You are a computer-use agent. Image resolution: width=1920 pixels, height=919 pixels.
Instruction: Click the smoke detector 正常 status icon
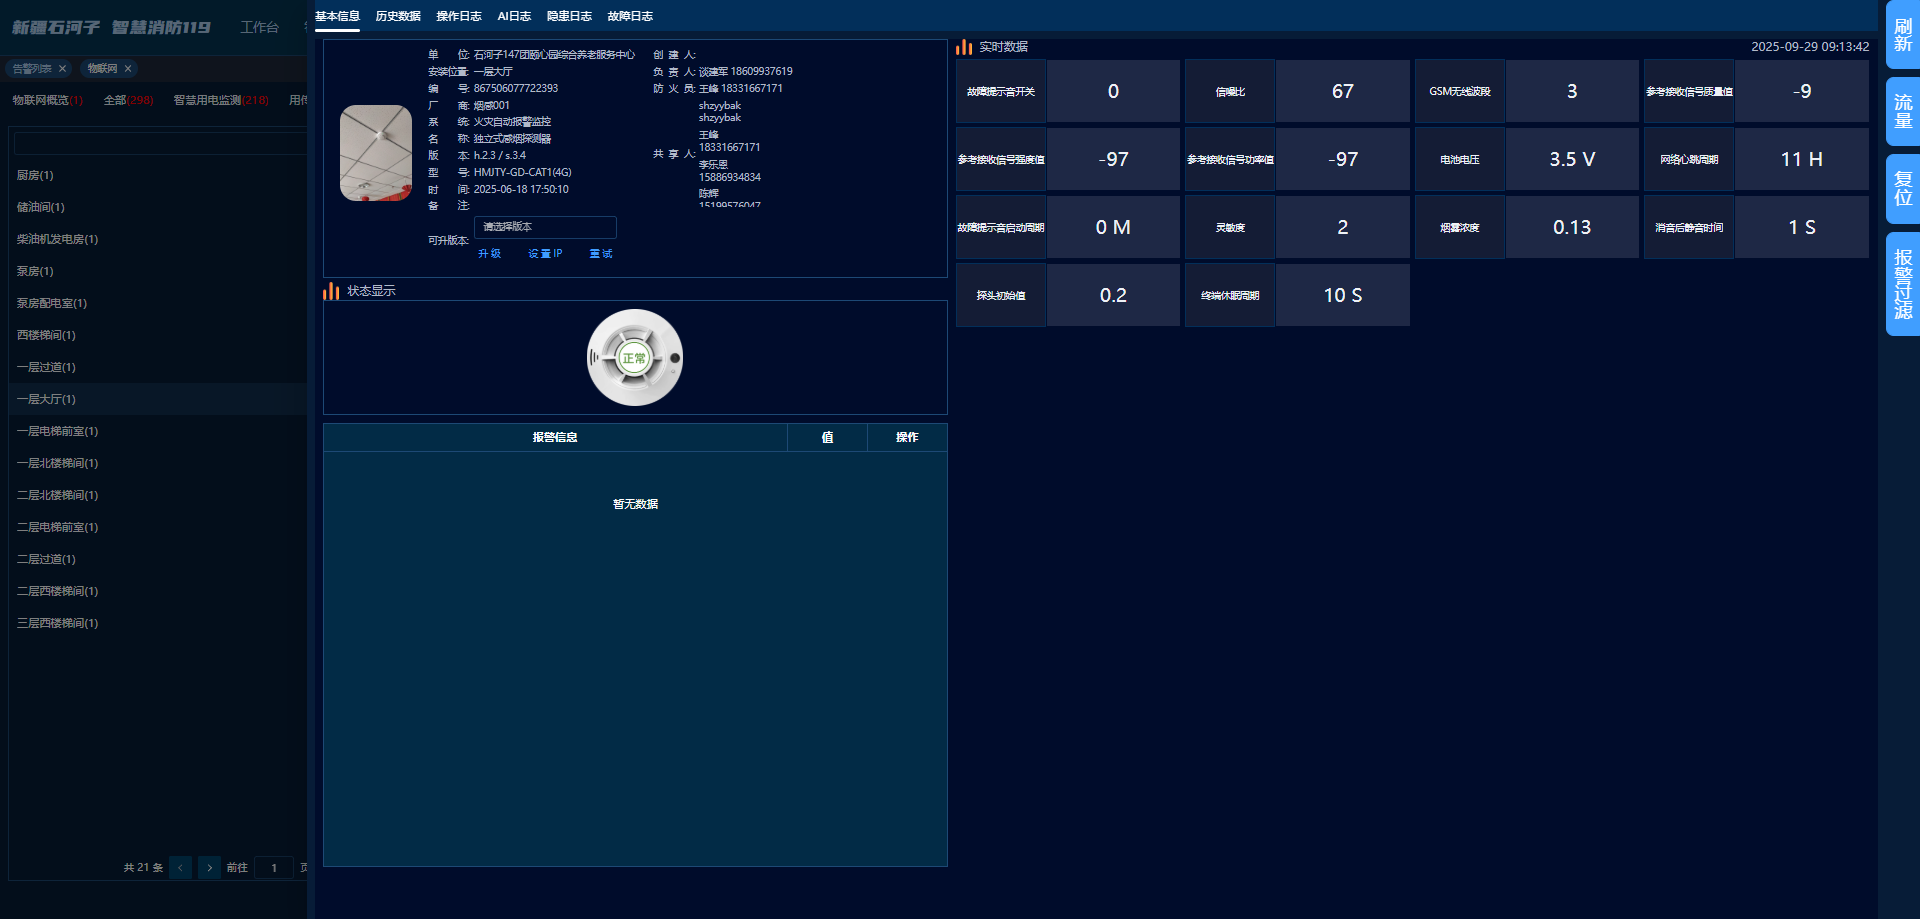tap(634, 358)
